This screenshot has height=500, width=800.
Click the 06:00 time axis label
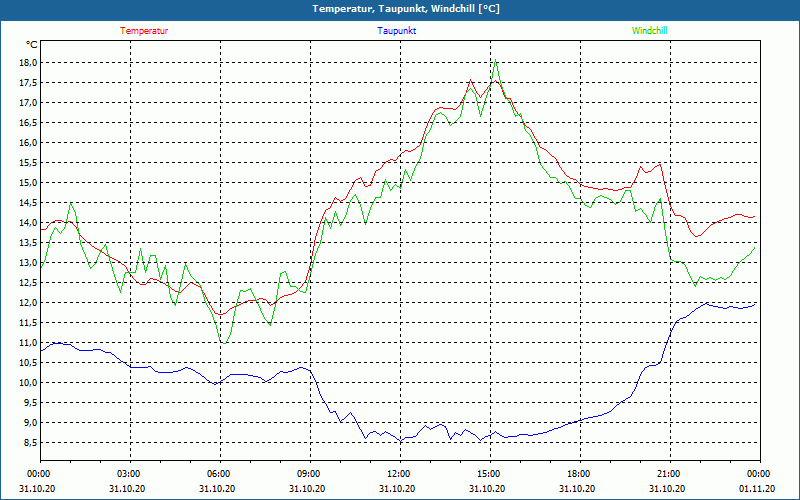click(220, 474)
